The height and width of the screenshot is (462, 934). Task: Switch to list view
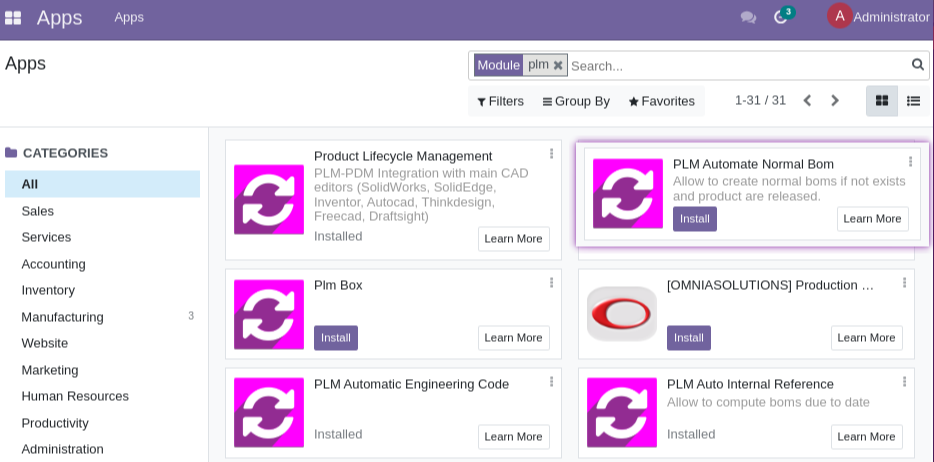(913, 101)
